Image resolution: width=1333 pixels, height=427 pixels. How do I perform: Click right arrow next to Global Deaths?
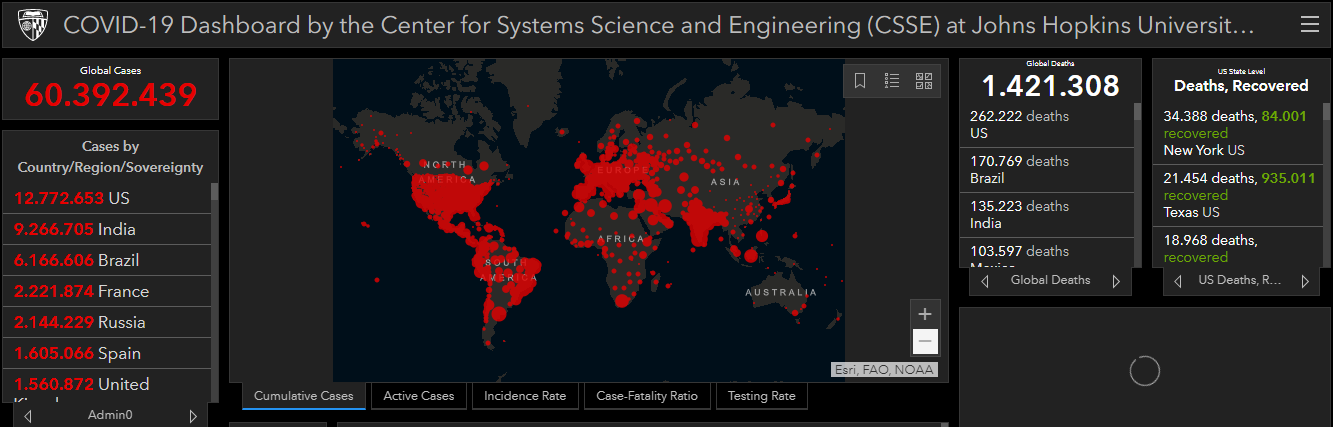click(1116, 281)
